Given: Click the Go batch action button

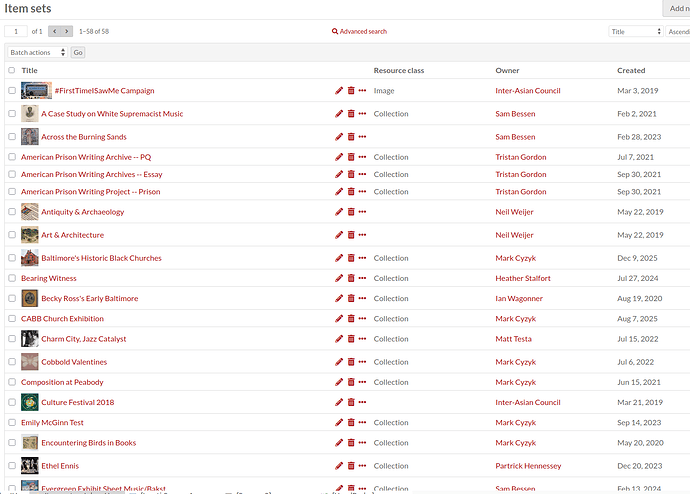Looking at the screenshot, I should pyautogui.click(x=78, y=52).
